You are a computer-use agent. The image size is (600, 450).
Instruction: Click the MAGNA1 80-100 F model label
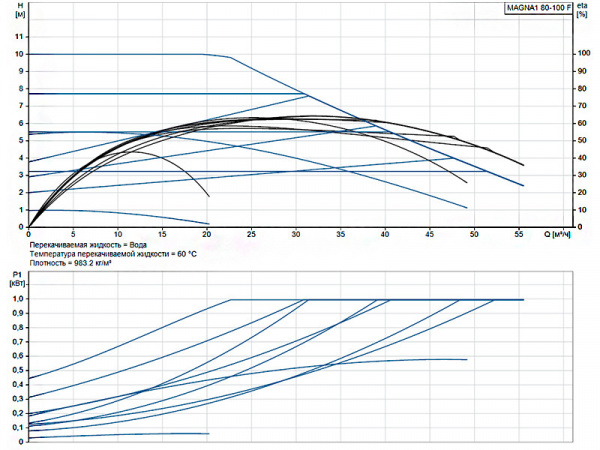click(x=539, y=8)
